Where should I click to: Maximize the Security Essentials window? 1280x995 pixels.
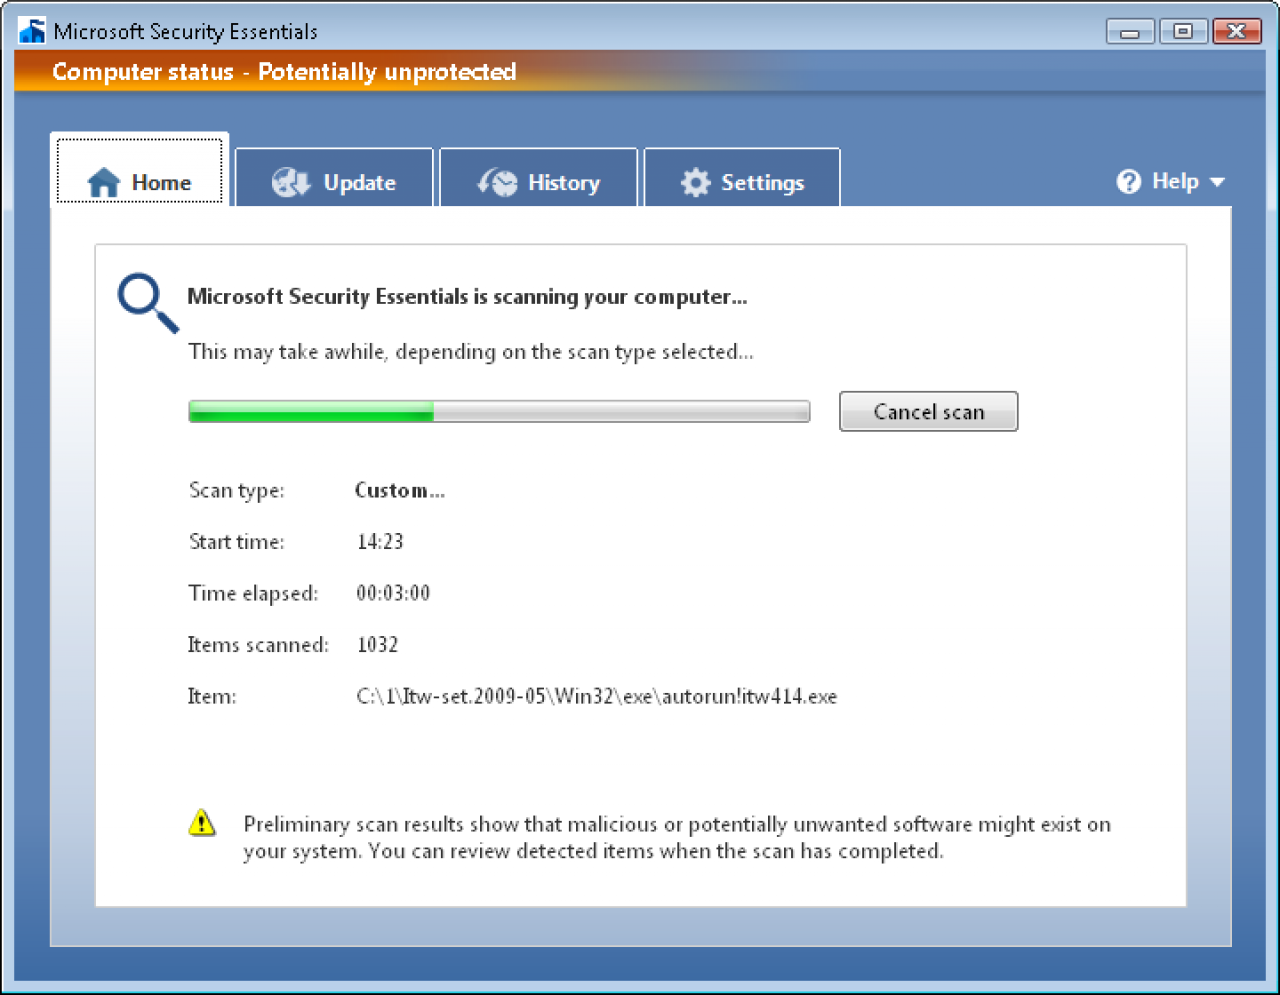[x=1183, y=31]
